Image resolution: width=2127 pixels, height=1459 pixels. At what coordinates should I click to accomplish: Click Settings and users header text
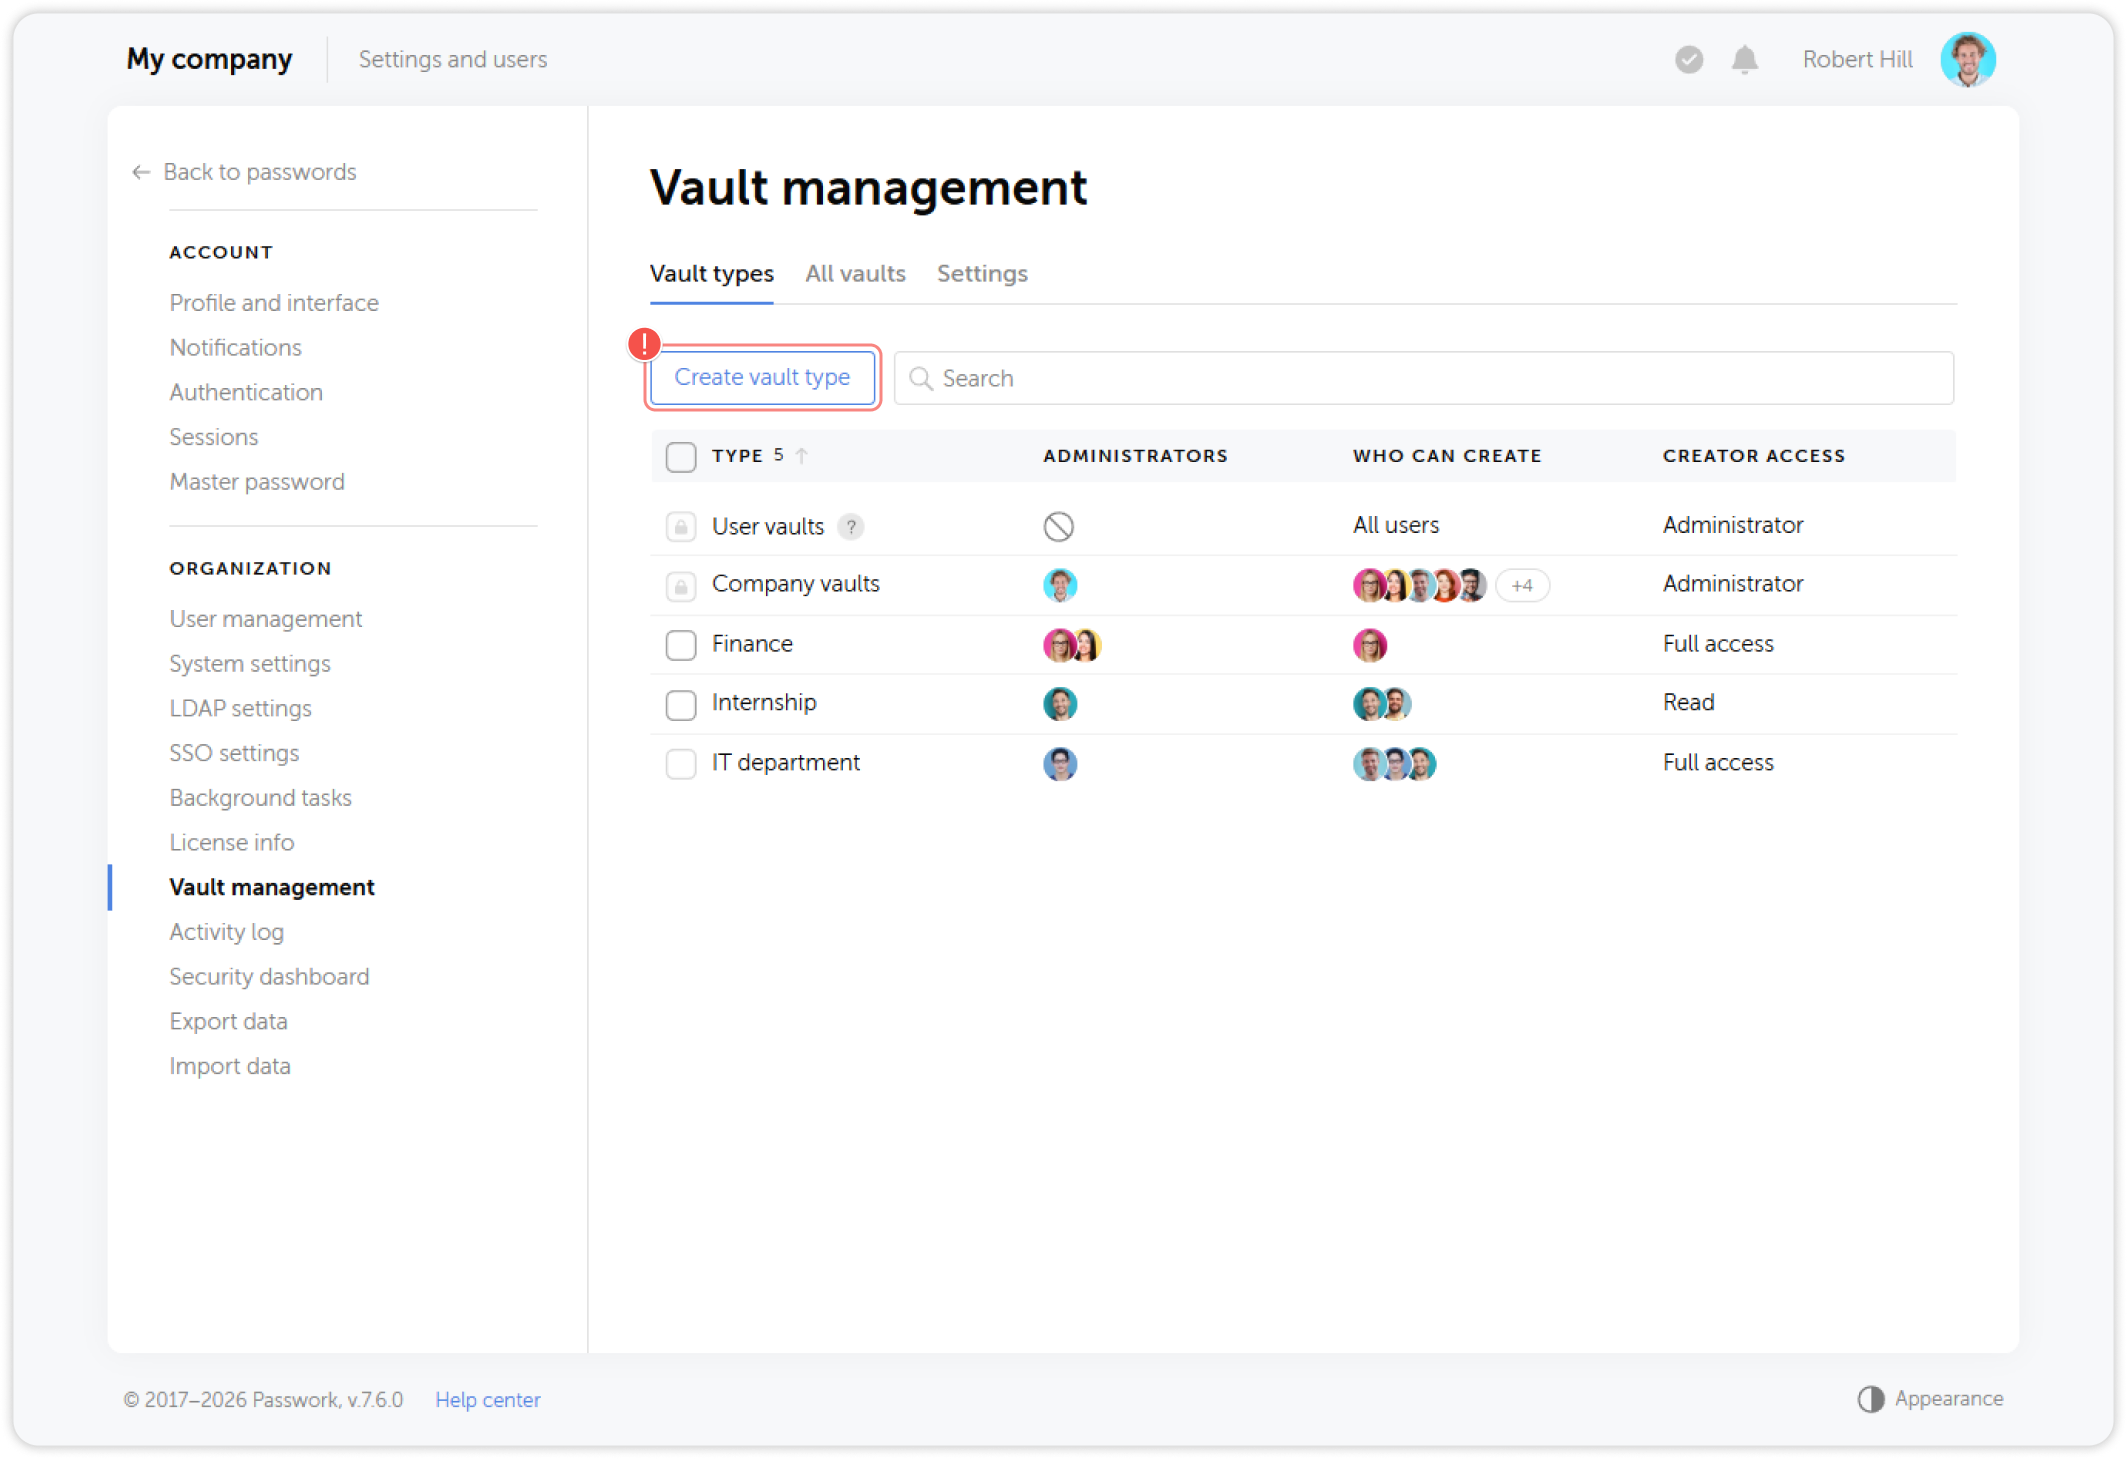point(452,60)
